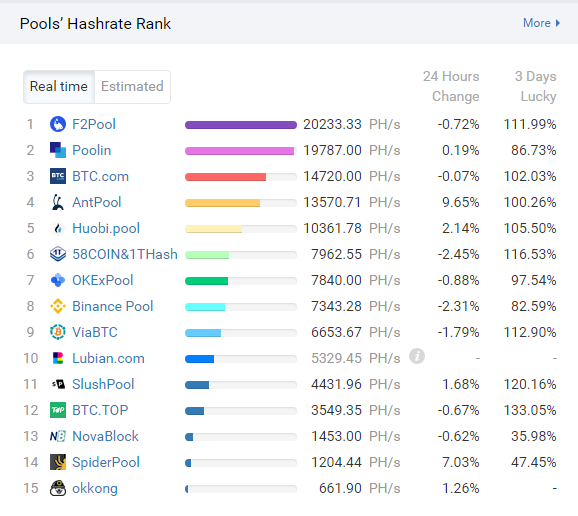Click the SpiderPool logo icon
The height and width of the screenshot is (516, 578).
[x=58, y=462]
